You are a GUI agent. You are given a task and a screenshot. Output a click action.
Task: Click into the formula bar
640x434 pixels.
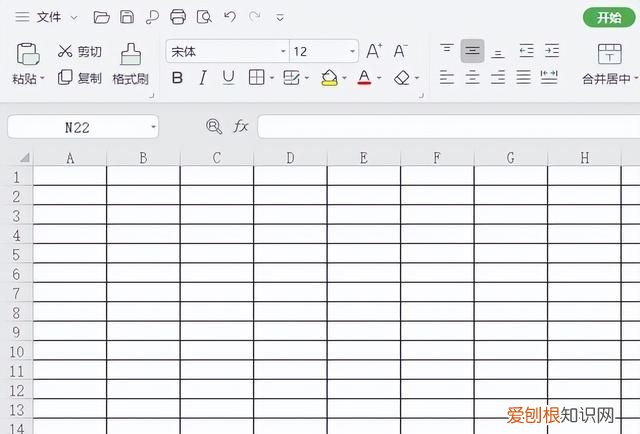(x=449, y=127)
